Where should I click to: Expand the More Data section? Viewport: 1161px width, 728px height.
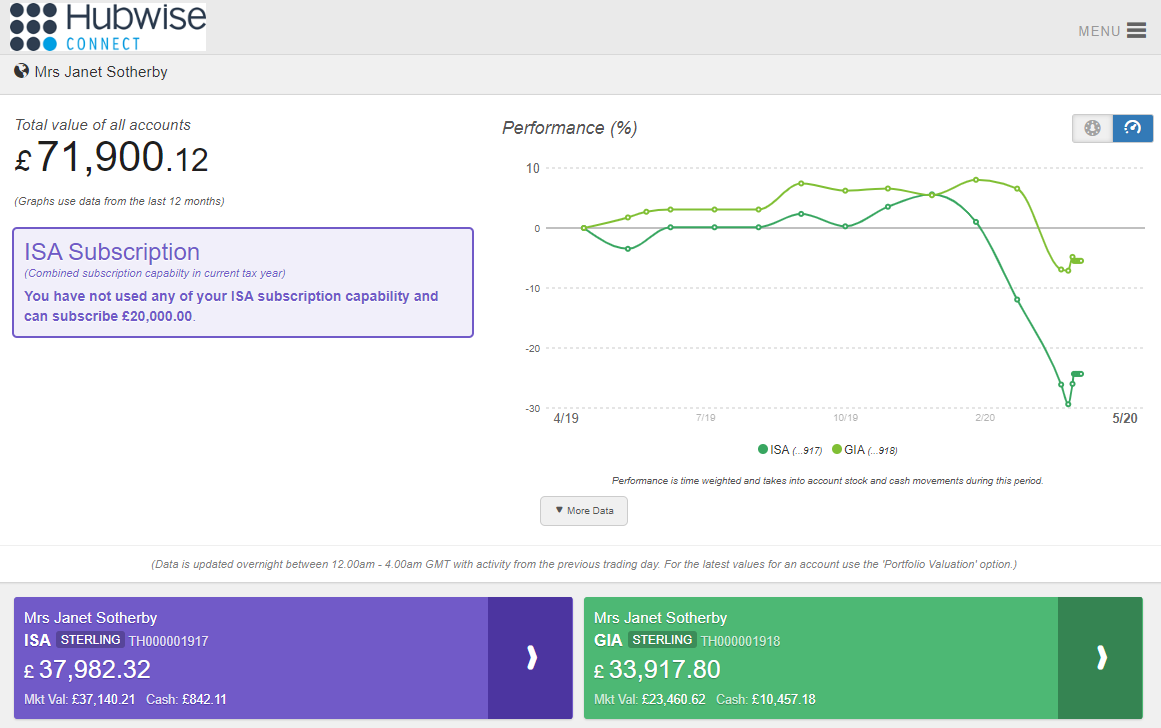point(583,511)
